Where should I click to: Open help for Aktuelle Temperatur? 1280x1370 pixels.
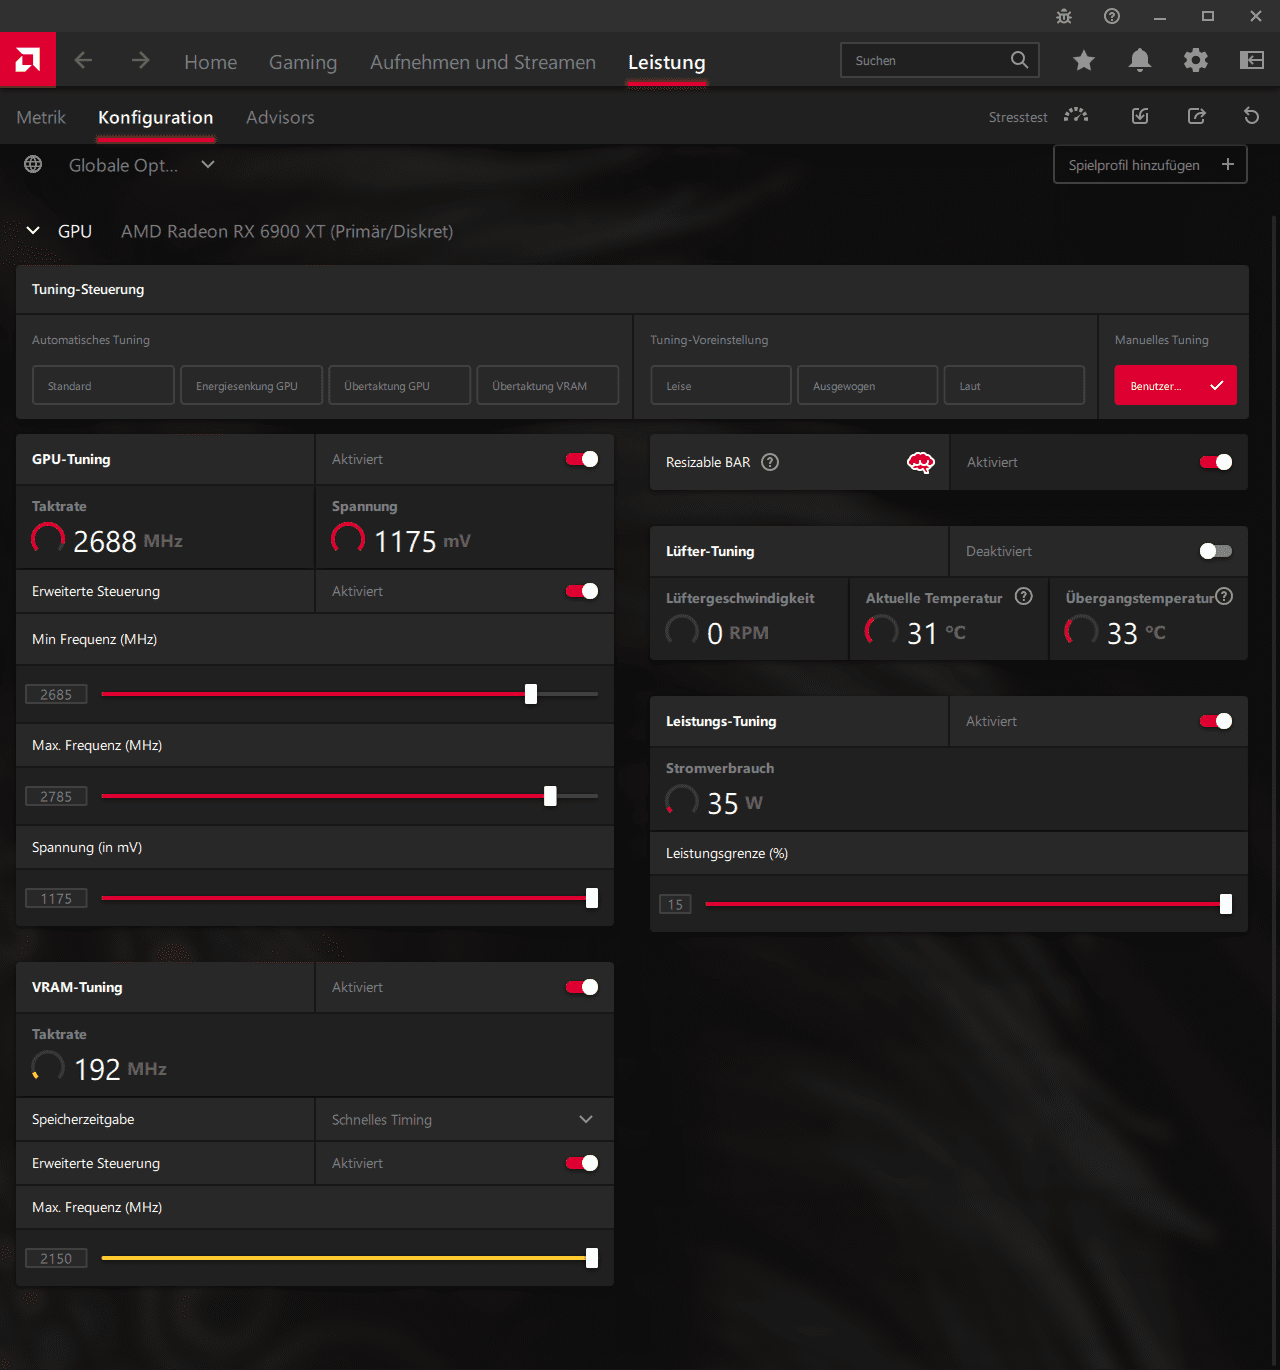[1024, 597]
